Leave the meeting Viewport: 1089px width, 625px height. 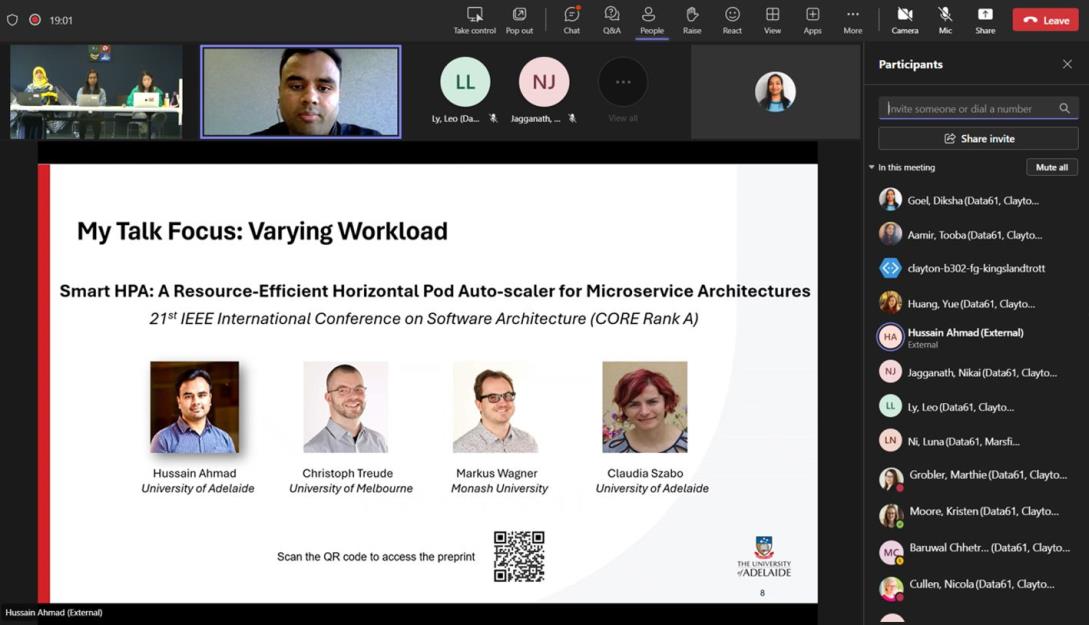1045,20
